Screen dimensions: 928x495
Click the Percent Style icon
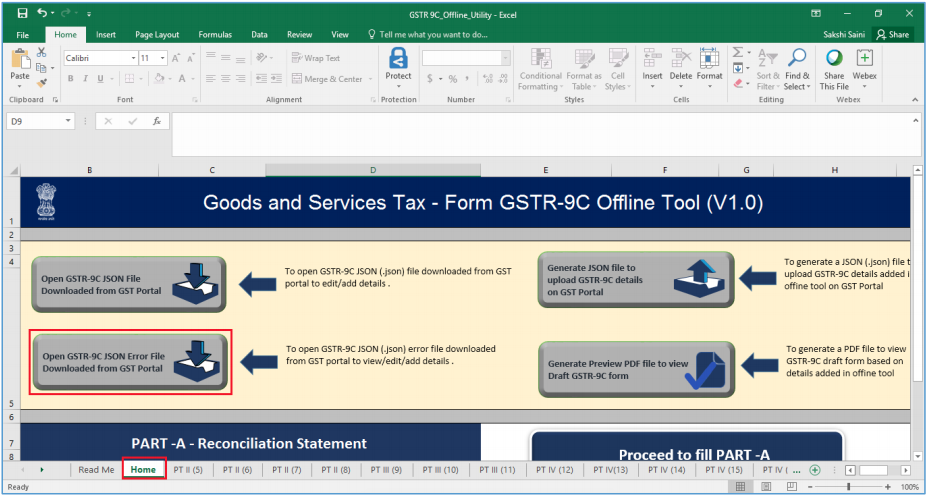(453, 79)
